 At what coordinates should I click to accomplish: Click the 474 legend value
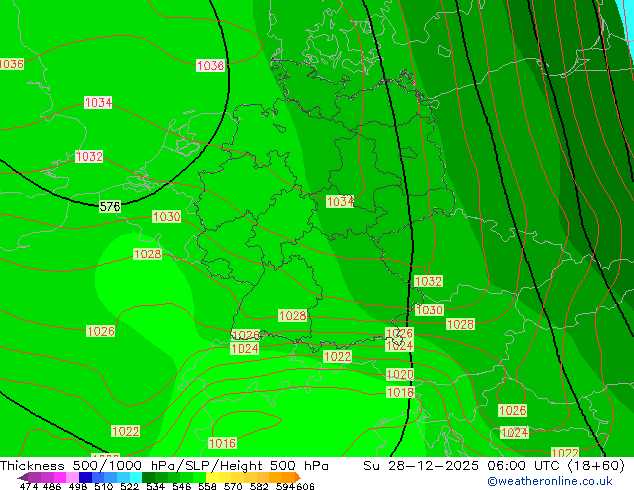click(29, 486)
